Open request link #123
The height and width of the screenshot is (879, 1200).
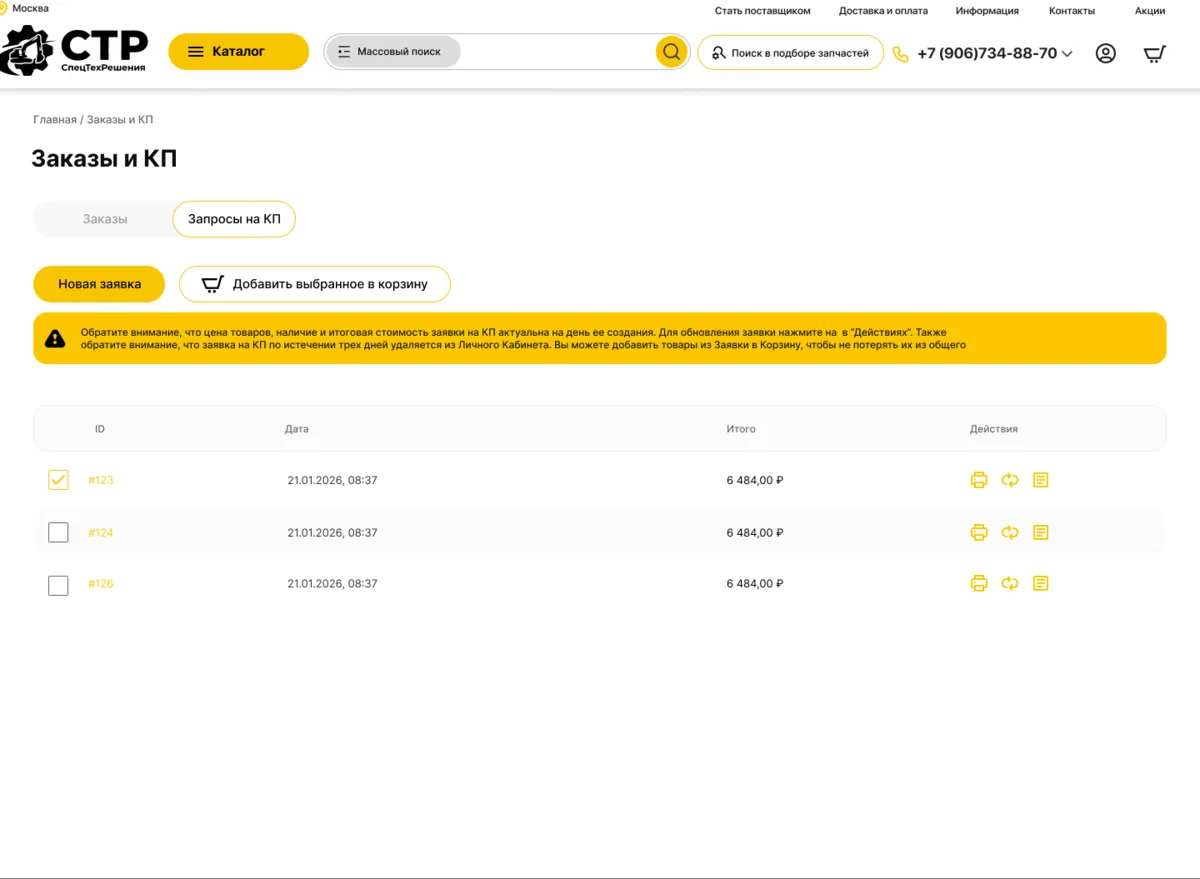101,480
